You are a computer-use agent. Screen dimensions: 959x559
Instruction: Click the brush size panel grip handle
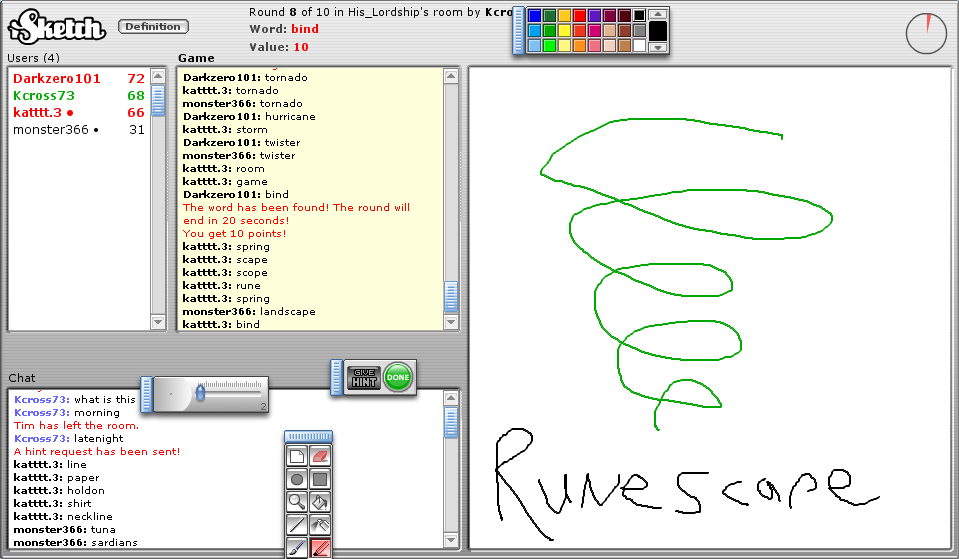point(146,394)
